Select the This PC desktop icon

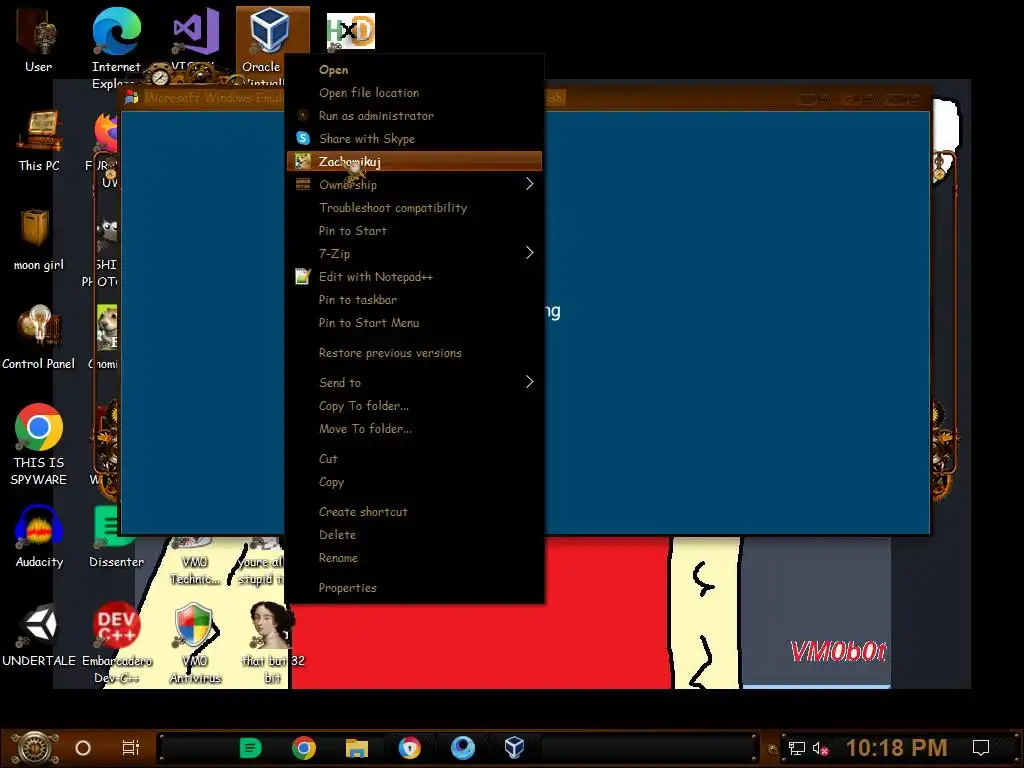(x=39, y=140)
